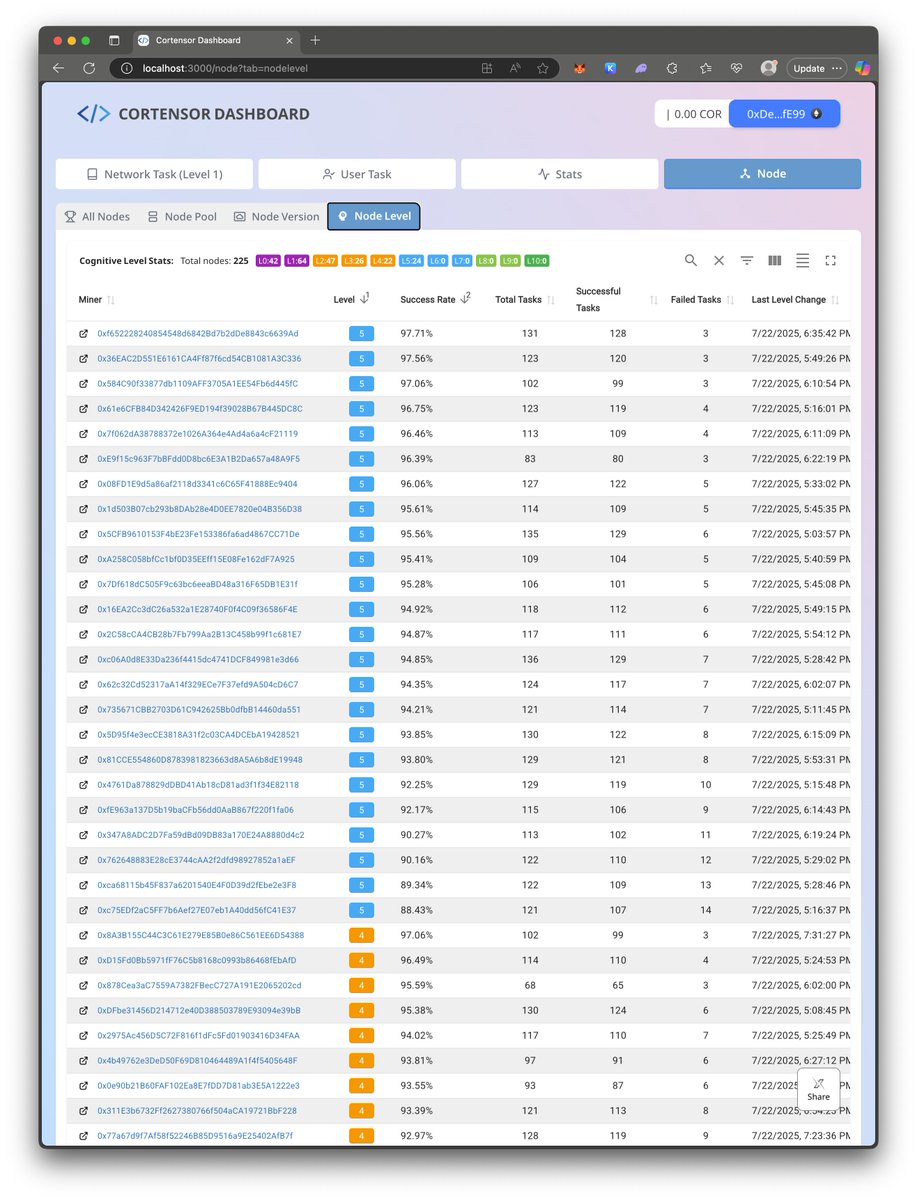
Task: Click the green L10:0 level badge
Action: (537, 261)
